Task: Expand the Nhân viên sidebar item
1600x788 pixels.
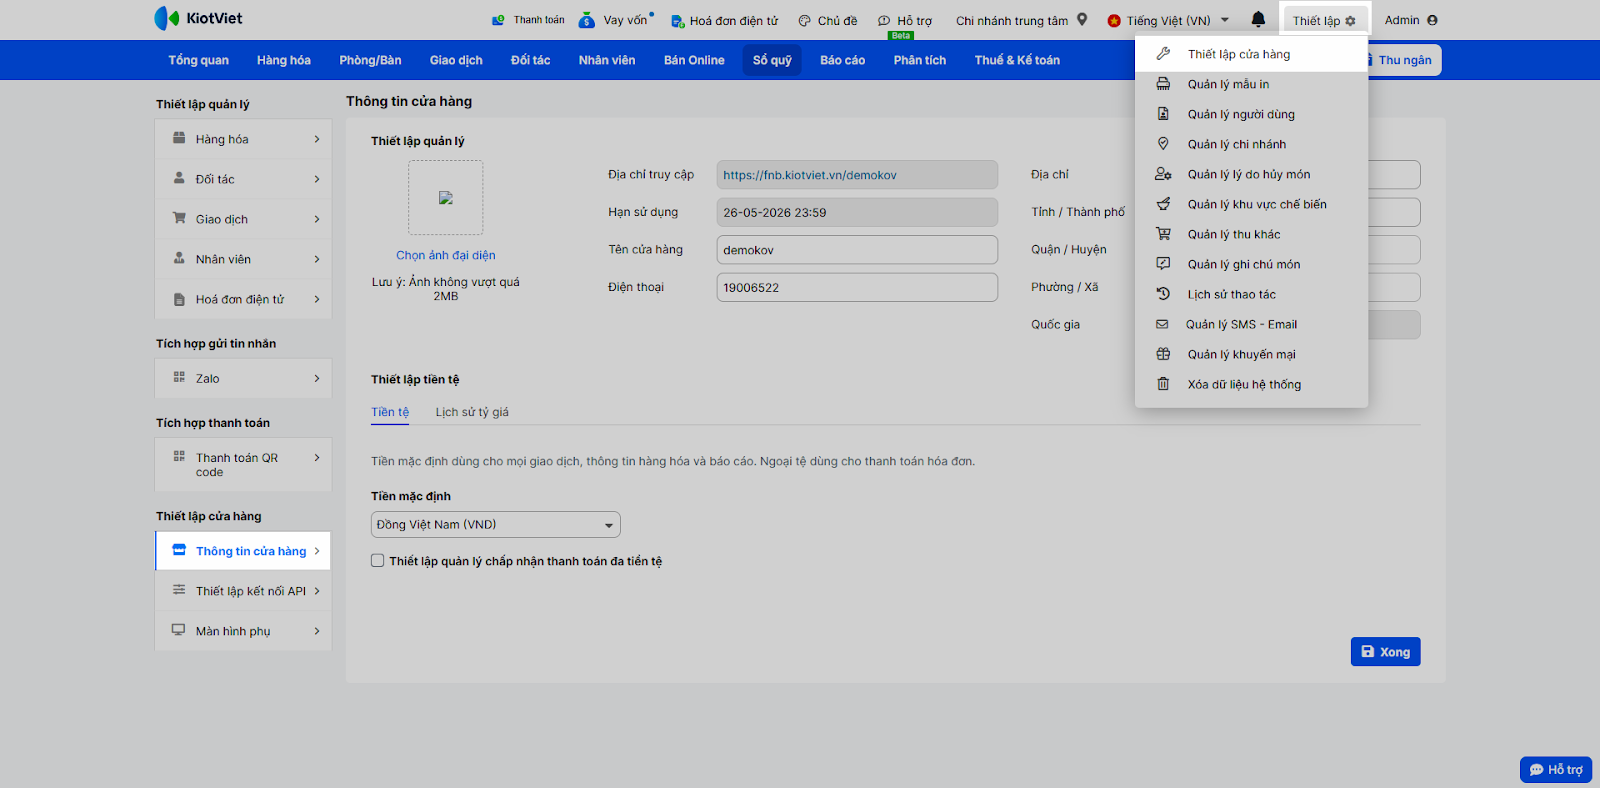Action: click(x=243, y=259)
